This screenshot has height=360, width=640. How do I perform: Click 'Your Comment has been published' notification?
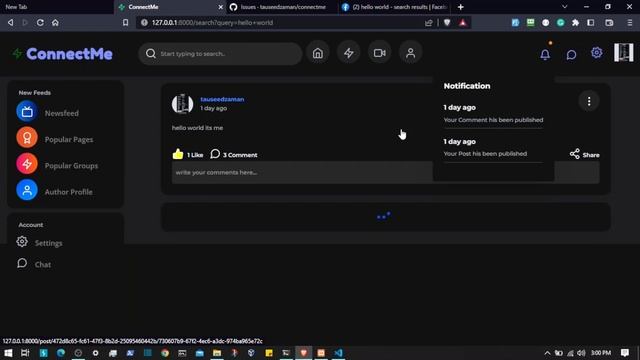click(x=493, y=120)
